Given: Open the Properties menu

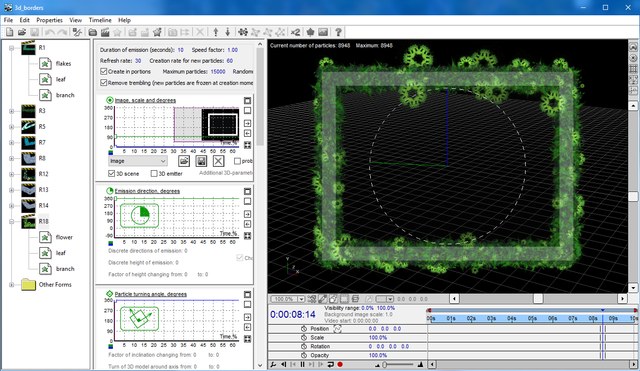Looking at the screenshot, I should point(49,20).
